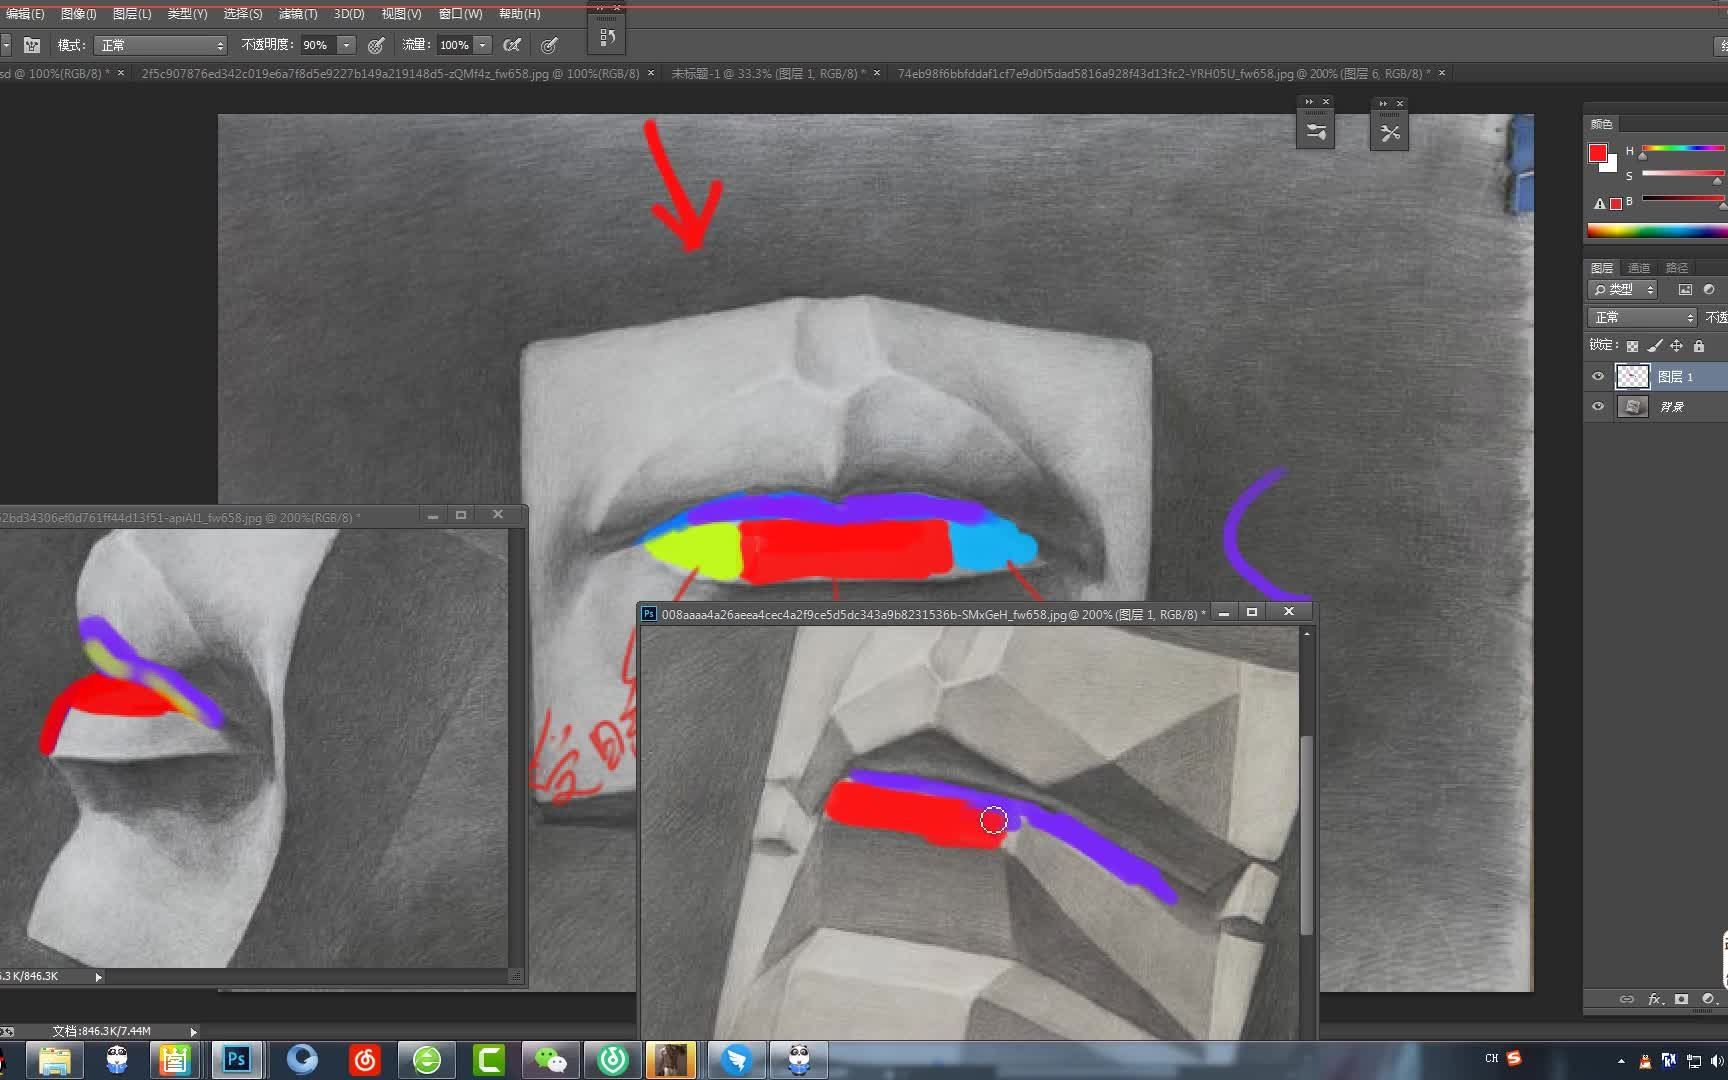Select the 图层 1 layer thumbnail

[1633, 377]
